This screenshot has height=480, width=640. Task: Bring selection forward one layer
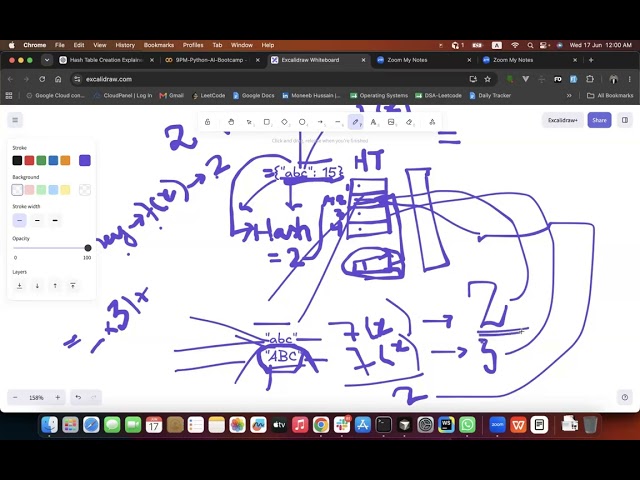coord(55,286)
